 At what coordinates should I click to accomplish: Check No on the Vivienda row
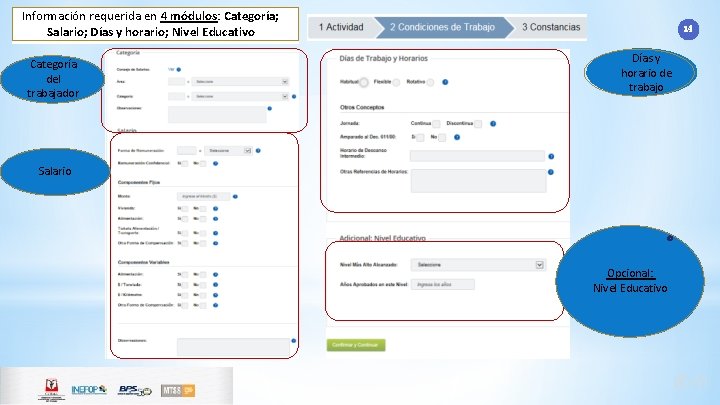(202, 208)
